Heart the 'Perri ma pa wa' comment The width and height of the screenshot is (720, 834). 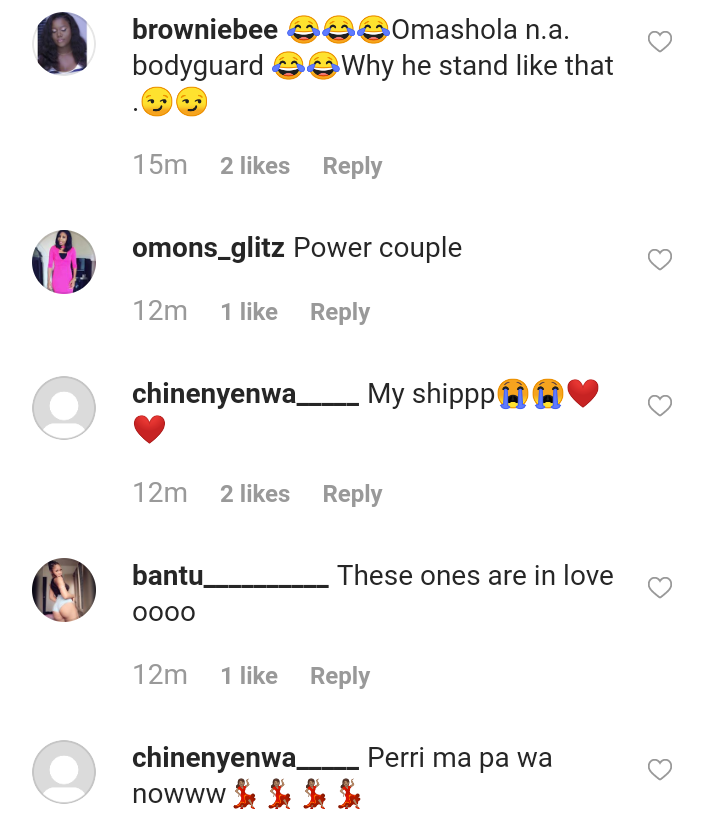coord(660,770)
